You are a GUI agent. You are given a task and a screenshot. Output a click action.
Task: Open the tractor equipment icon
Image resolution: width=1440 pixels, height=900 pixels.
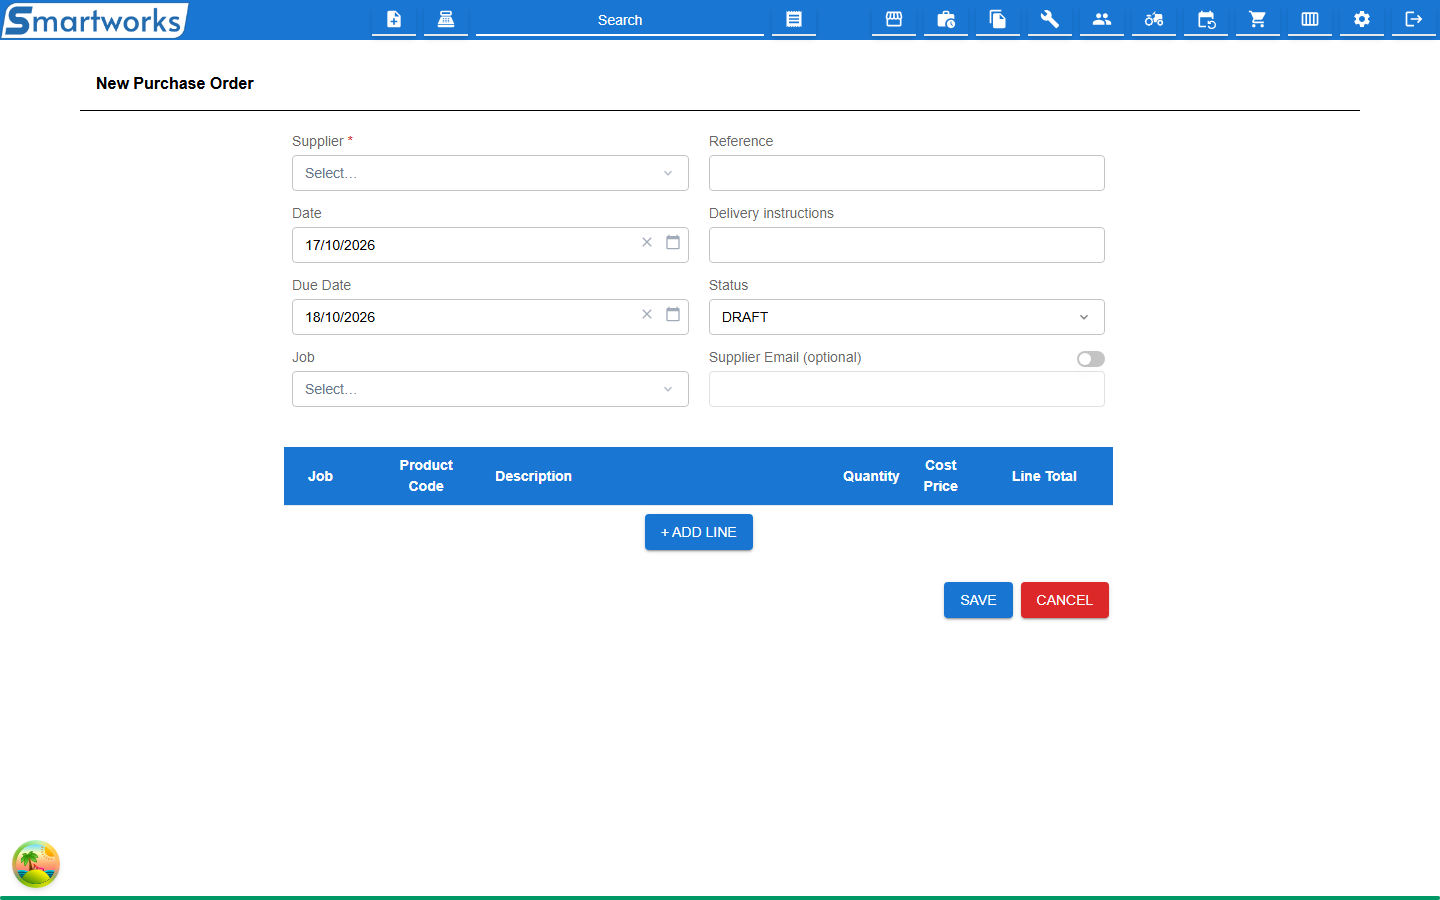1154,19
